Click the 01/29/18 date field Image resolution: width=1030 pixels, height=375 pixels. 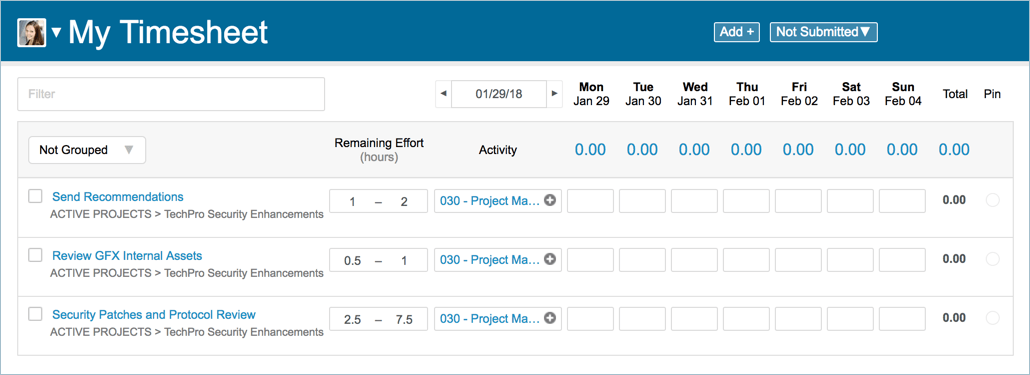[x=499, y=94]
